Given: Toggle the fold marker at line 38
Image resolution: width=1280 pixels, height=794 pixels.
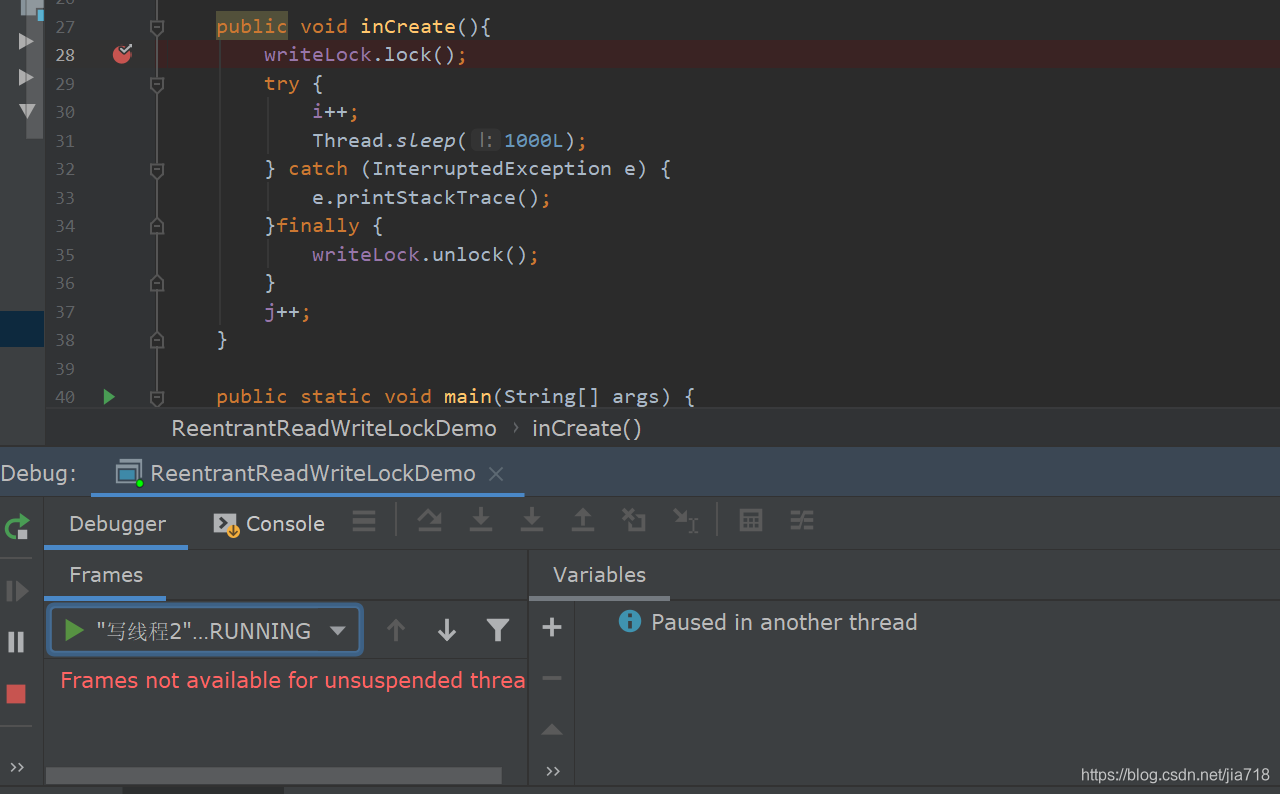Looking at the screenshot, I should point(156,341).
